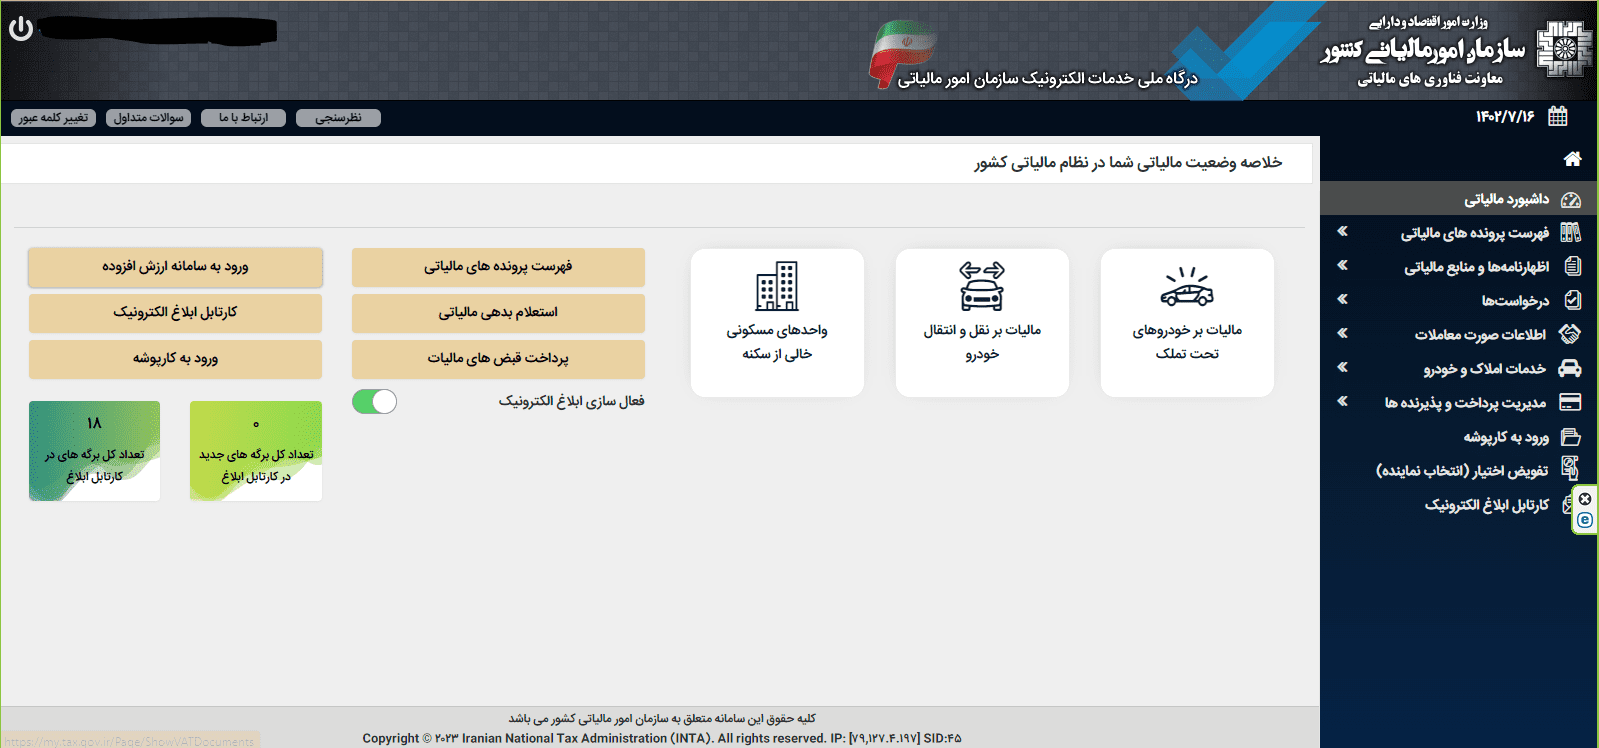This screenshot has width=1599, height=748.
Task: Click the tax debt inquiry button
Action: [x=498, y=313]
